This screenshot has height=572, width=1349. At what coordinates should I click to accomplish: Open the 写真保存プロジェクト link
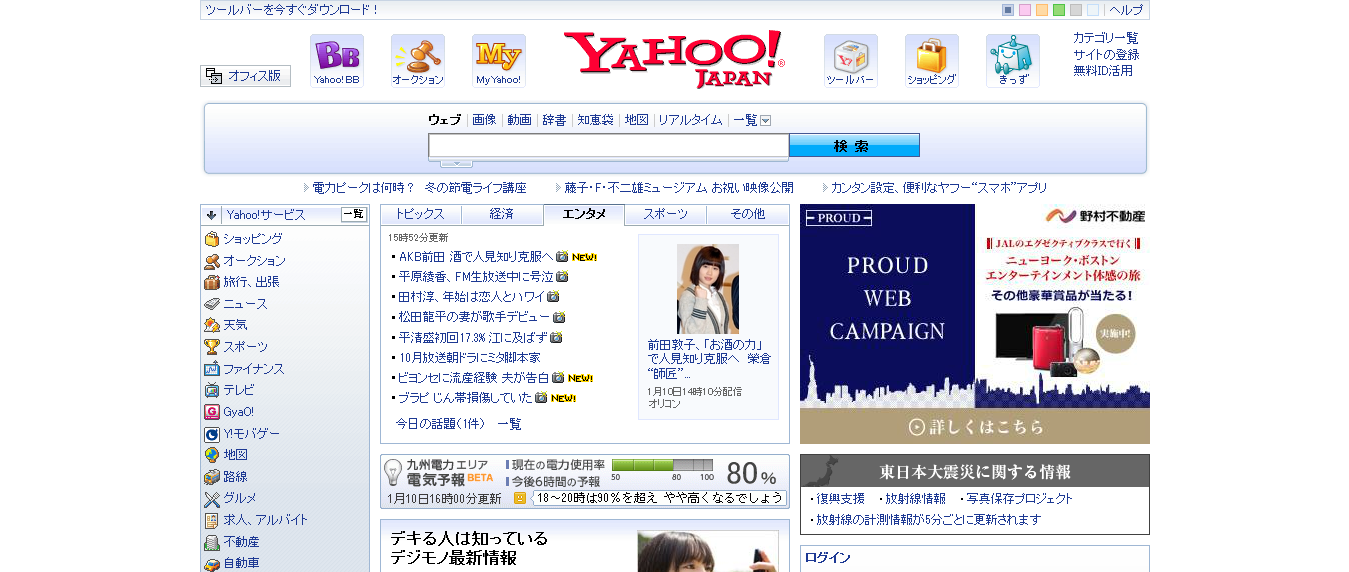coord(1019,498)
